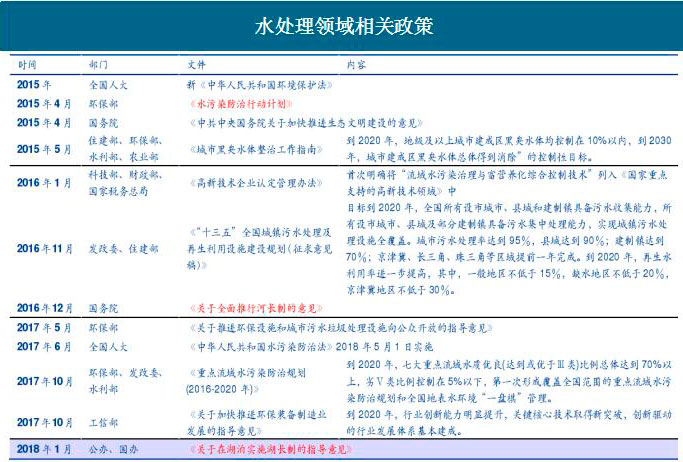Select 新《中华人民共和国环境保护法》 document cell
The image size is (683, 462).
click(260, 85)
